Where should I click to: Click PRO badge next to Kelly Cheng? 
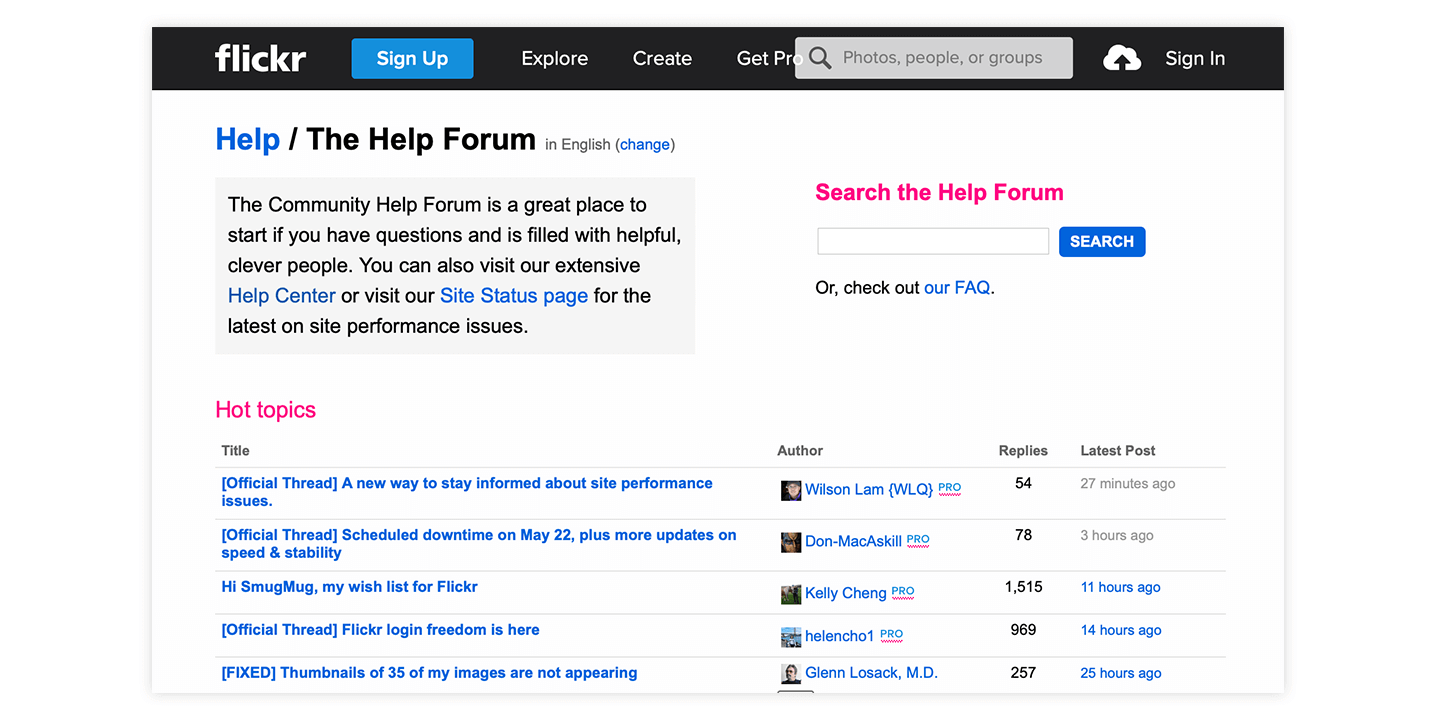click(903, 592)
